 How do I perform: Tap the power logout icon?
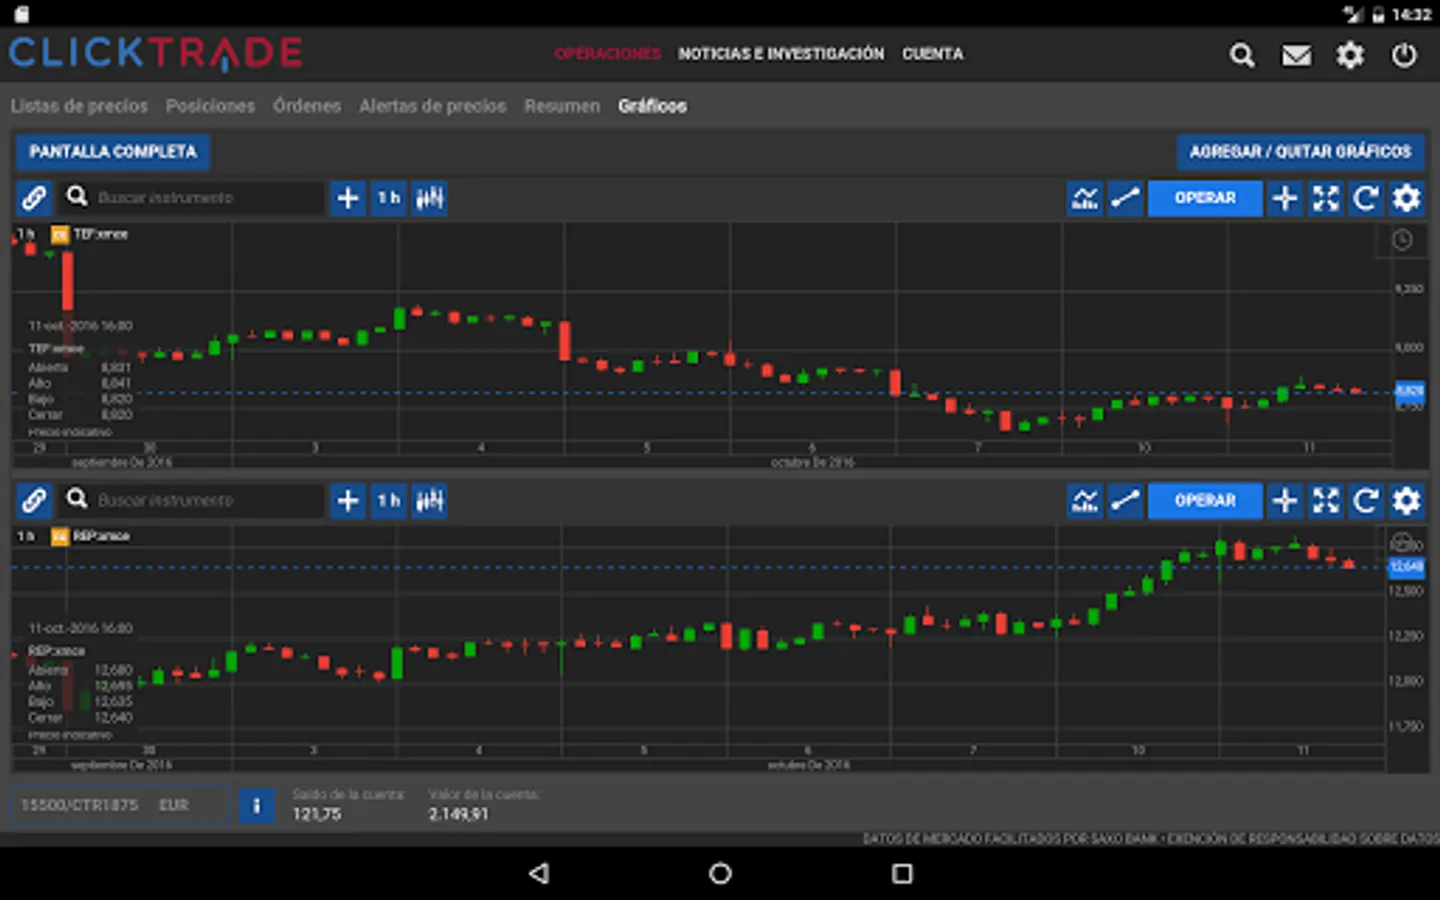pyautogui.click(x=1404, y=55)
